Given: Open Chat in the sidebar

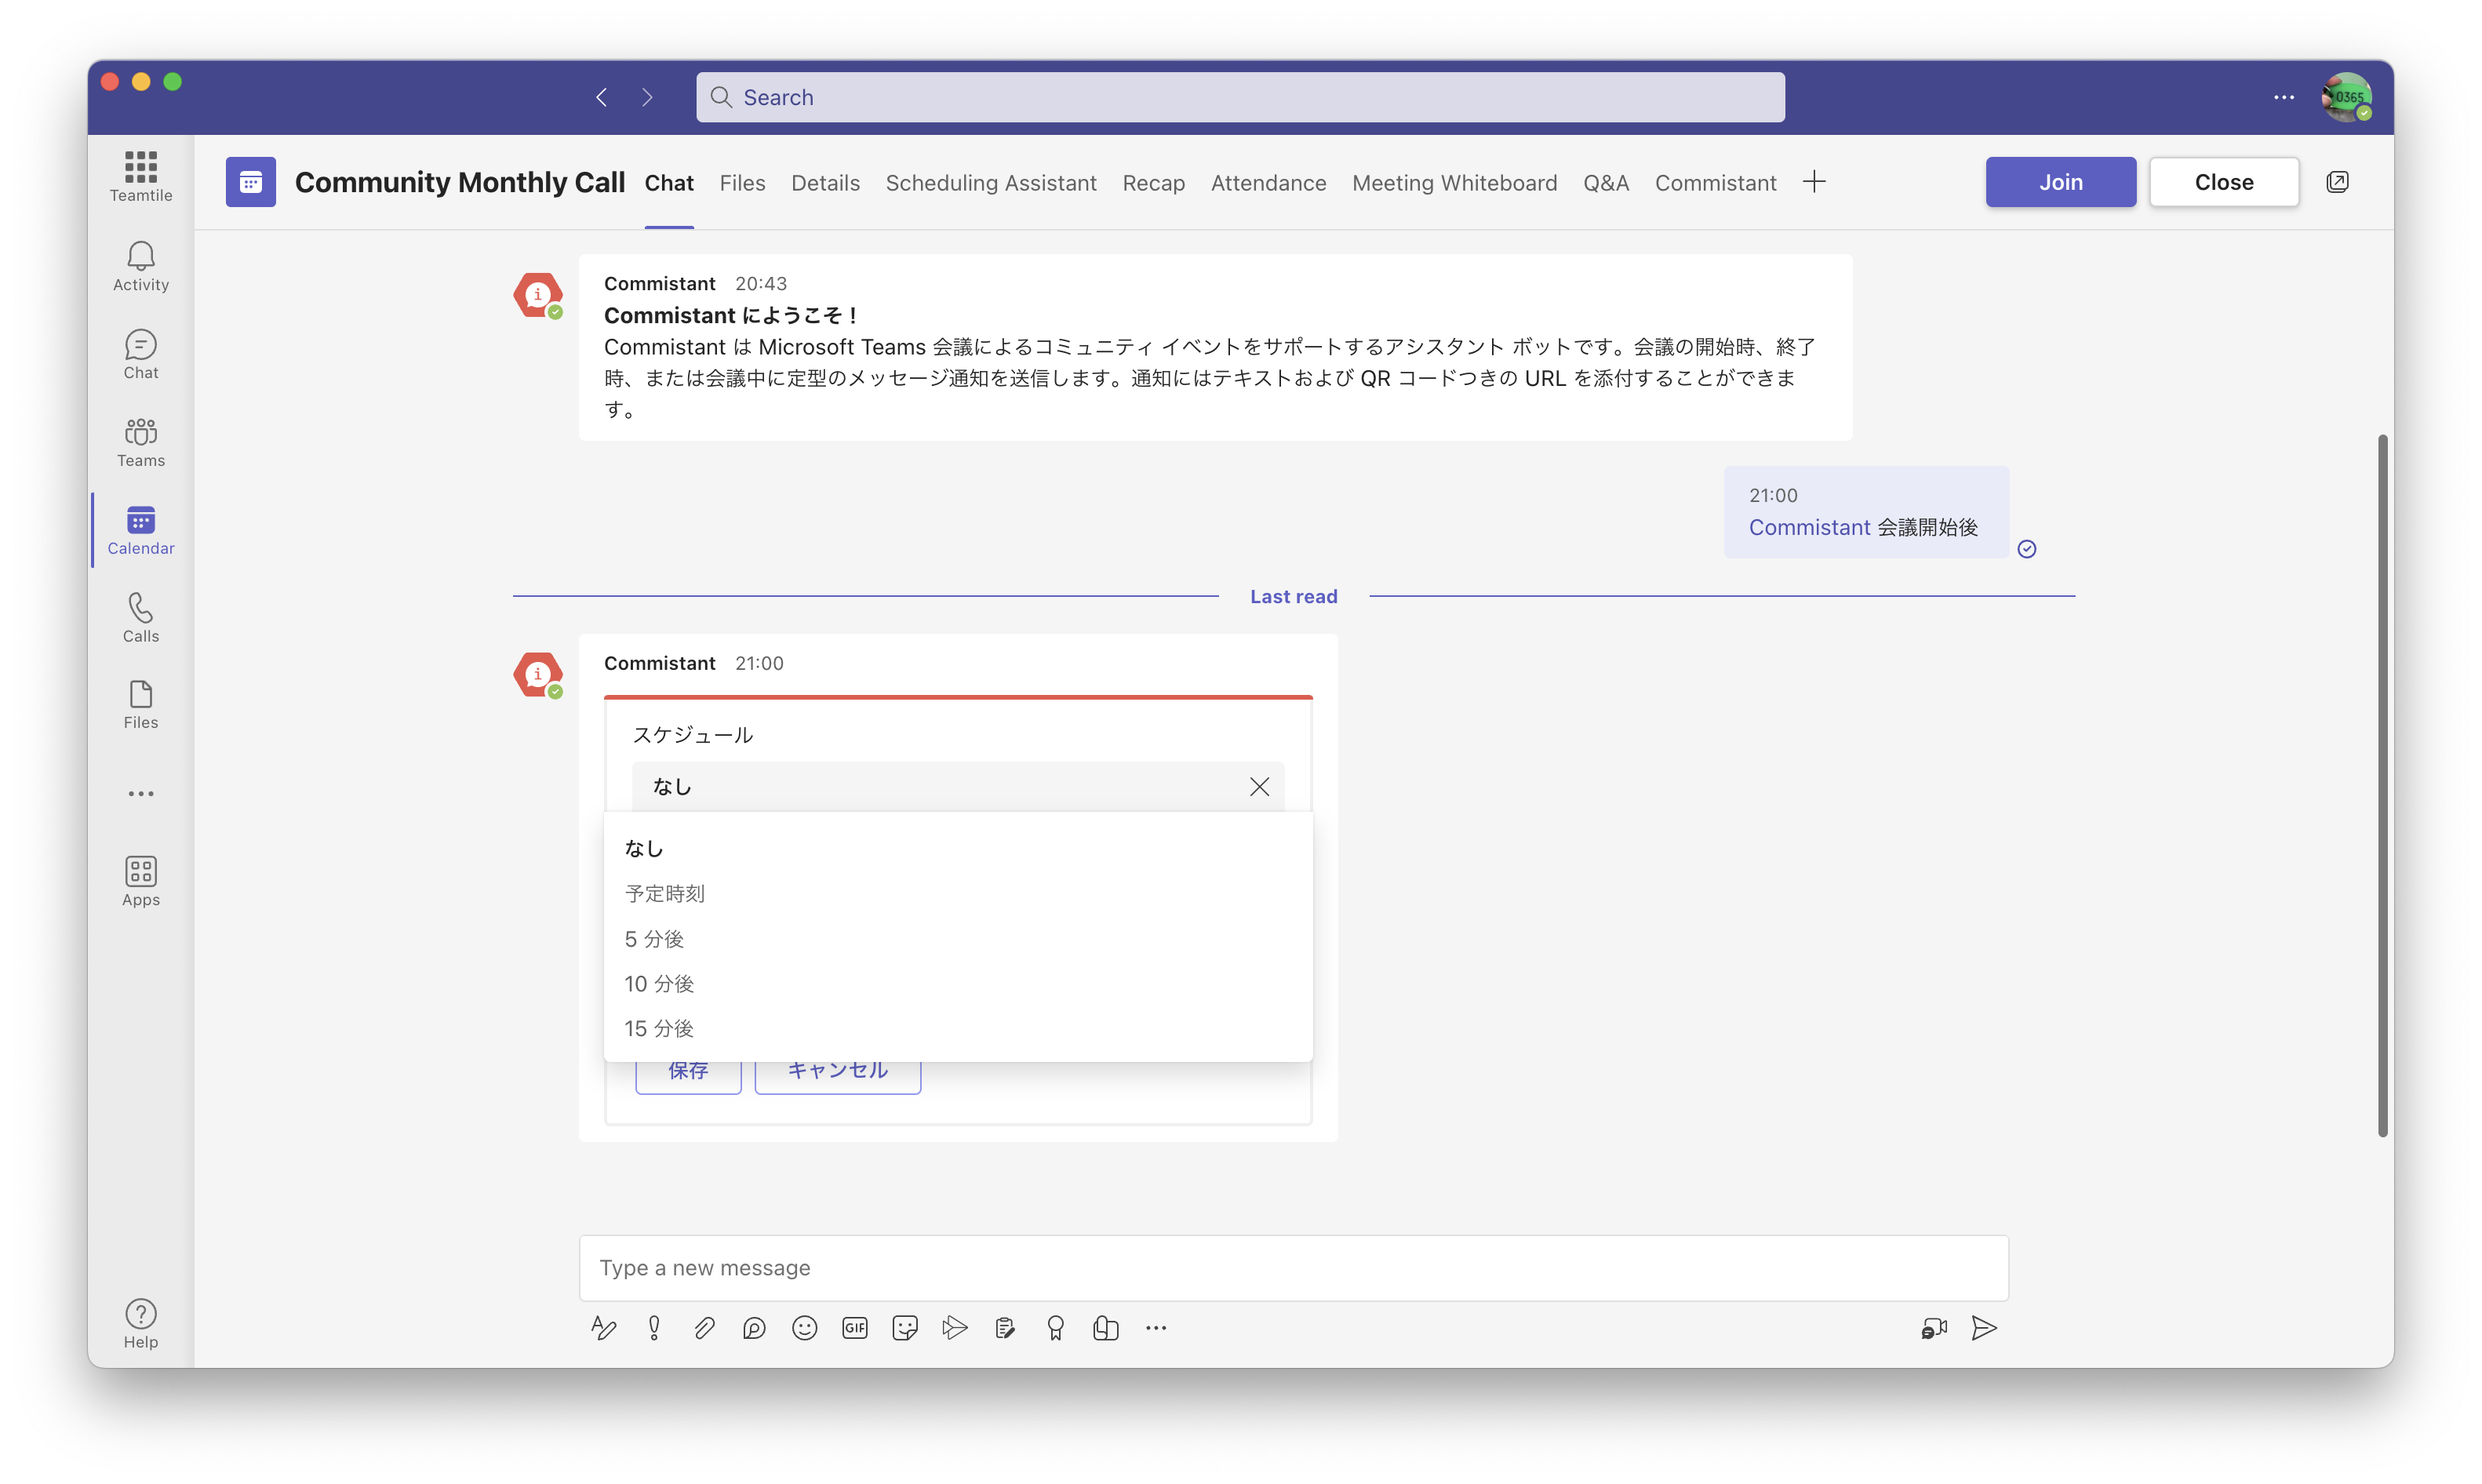Looking at the screenshot, I should click(x=141, y=354).
